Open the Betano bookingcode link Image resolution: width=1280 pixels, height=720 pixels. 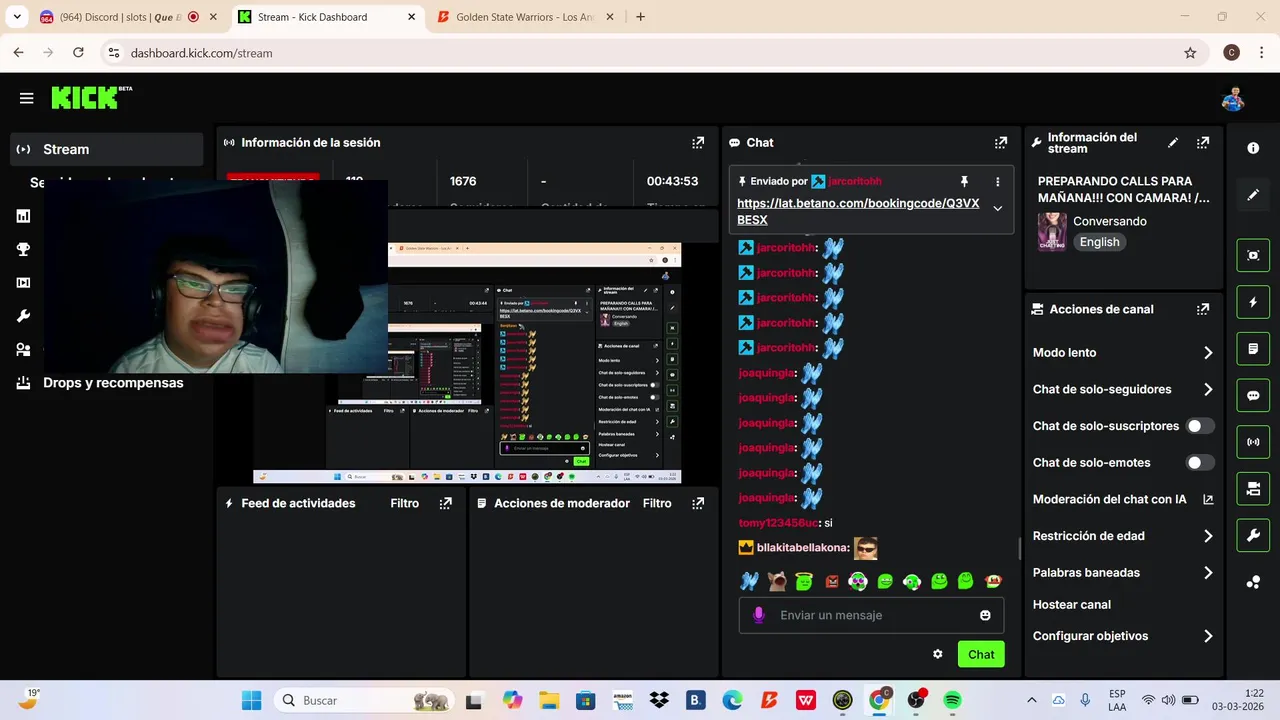858,212
